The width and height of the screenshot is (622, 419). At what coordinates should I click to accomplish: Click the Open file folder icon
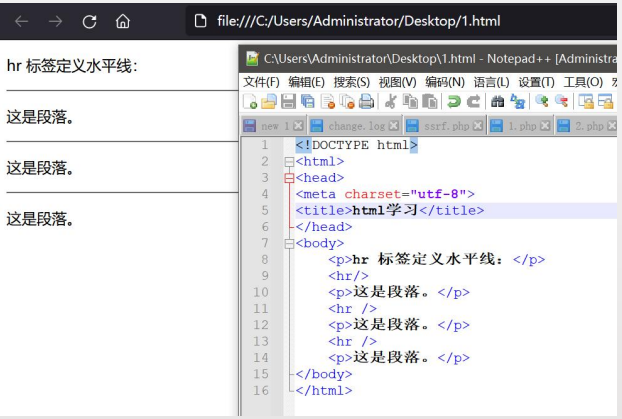coord(269,101)
